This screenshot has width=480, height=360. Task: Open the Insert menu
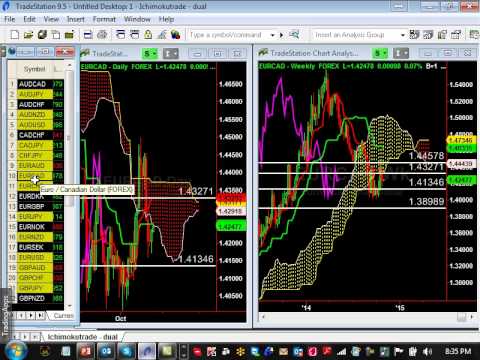(75, 19)
